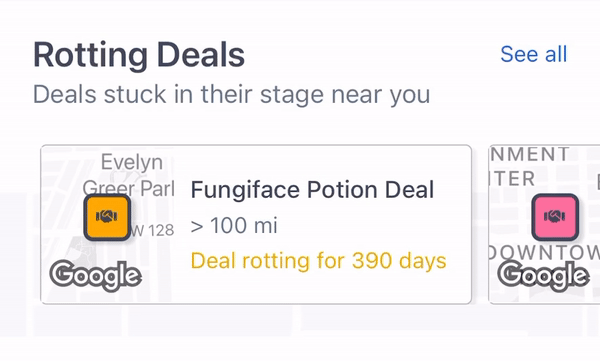Tap the orange handshake deal pin
Image resolution: width=600 pixels, height=363 pixels.
pos(107,217)
